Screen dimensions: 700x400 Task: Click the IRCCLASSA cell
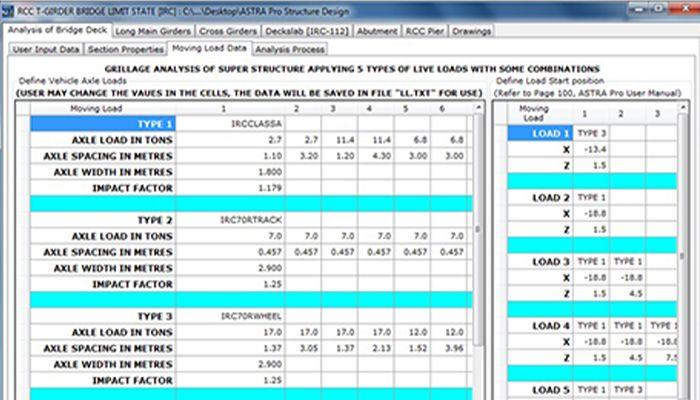point(231,124)
